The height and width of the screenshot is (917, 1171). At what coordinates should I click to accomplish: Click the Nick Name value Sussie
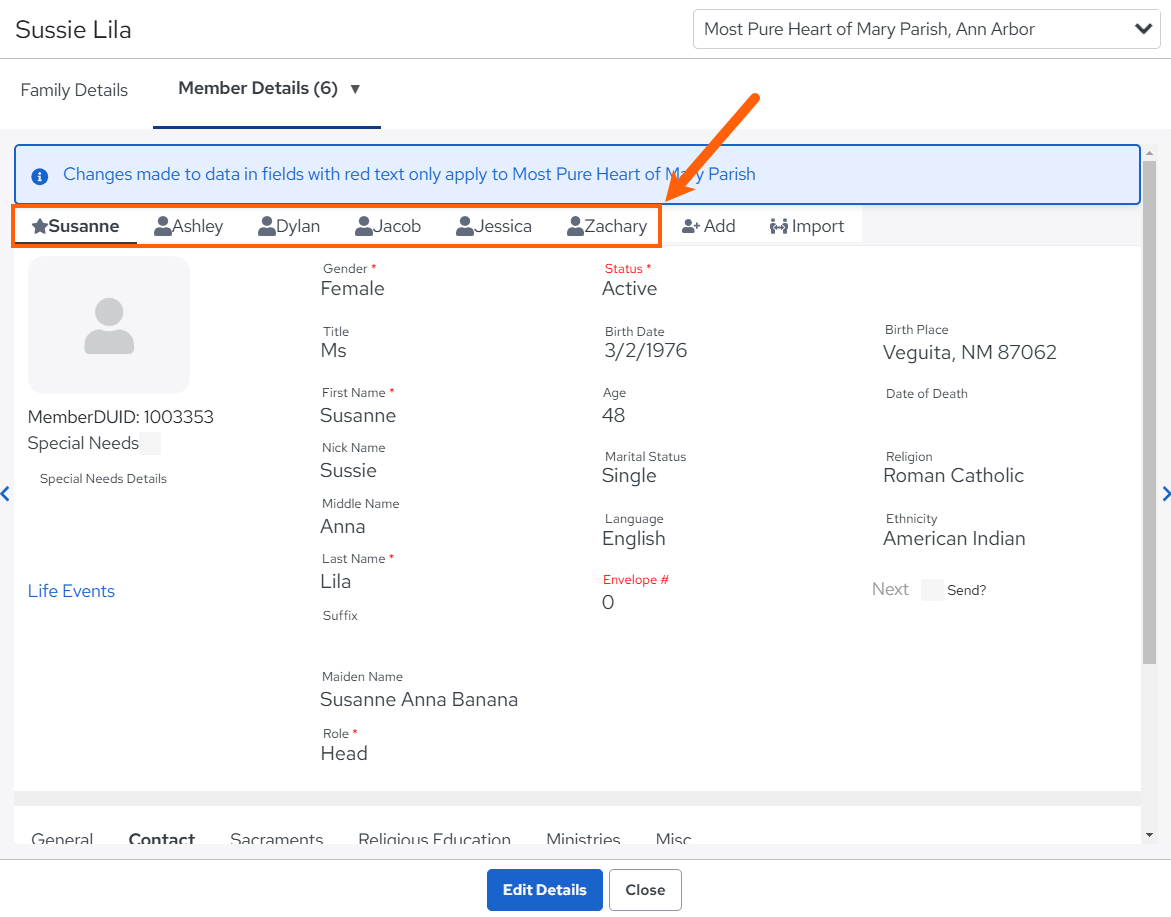(x=348, y=470)
